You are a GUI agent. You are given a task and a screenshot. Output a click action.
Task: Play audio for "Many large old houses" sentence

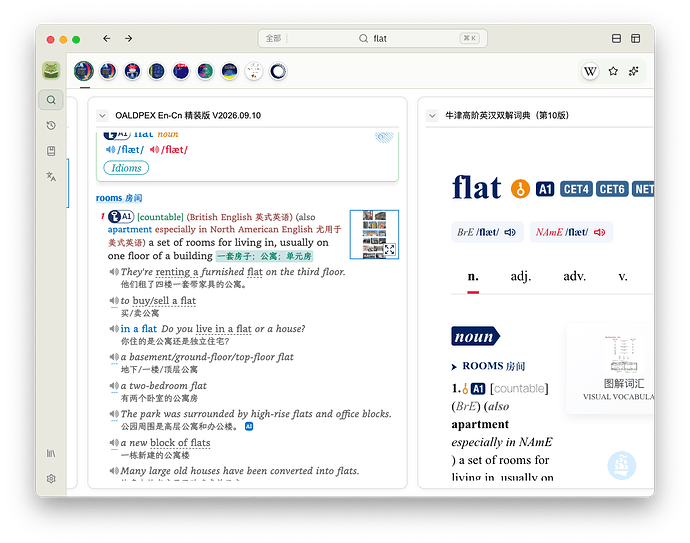tap(114, 471)
